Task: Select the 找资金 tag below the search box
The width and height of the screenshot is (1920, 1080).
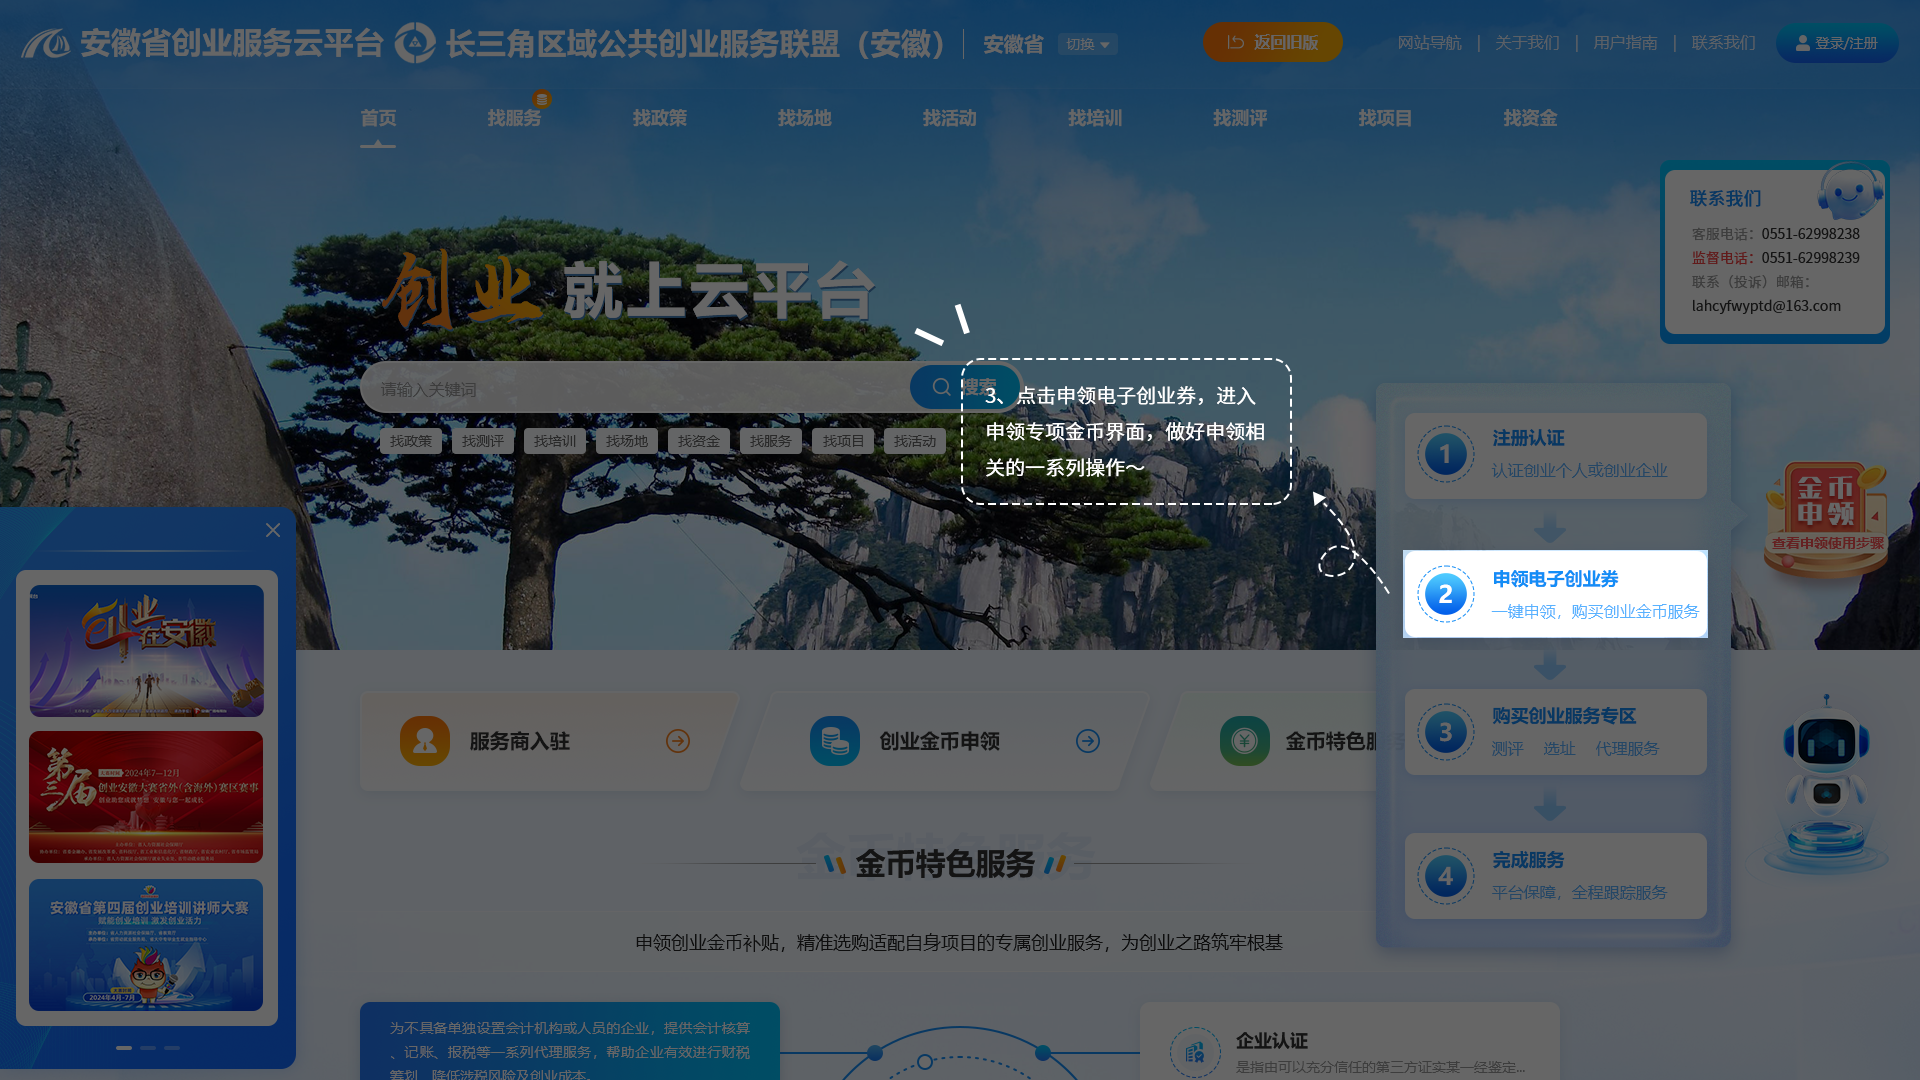Action: pos(699,441)
